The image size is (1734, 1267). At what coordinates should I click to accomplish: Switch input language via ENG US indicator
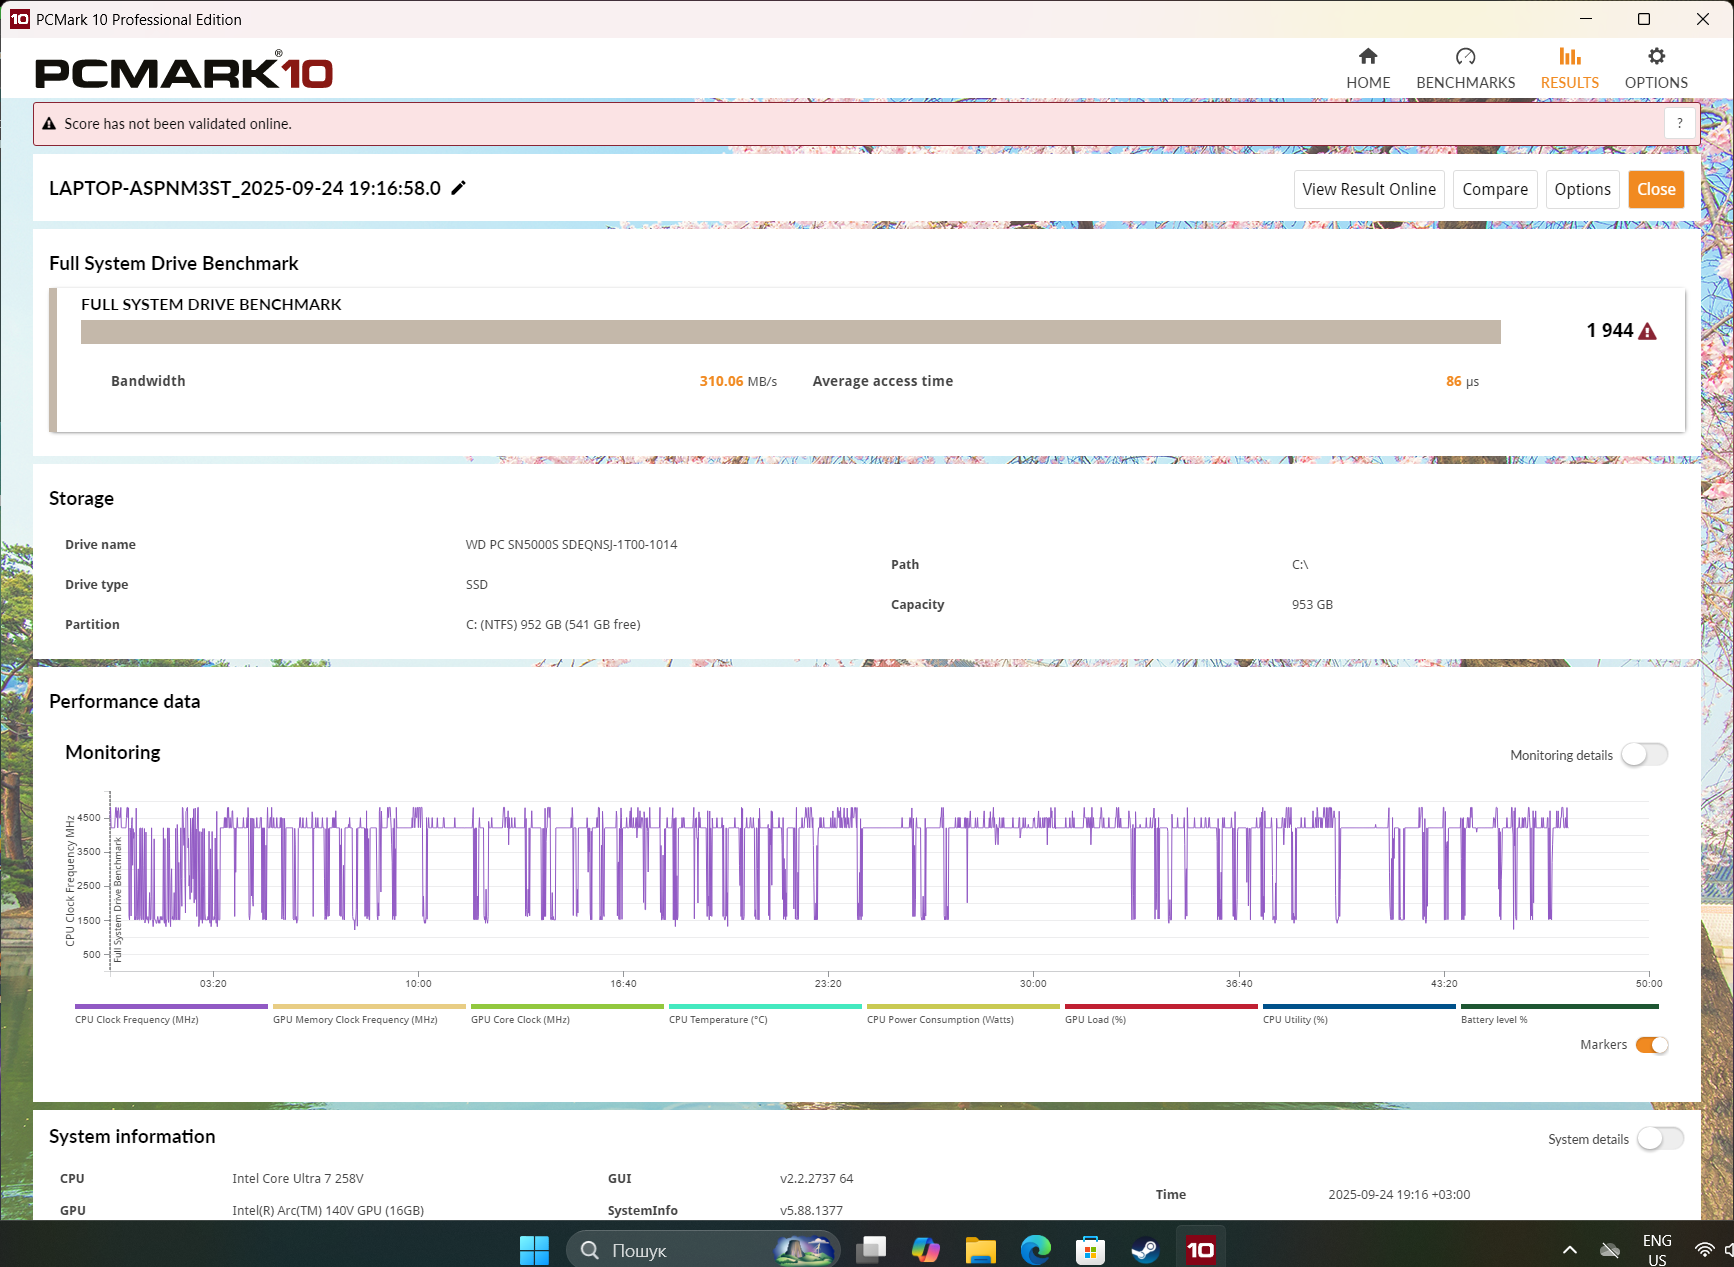point(1657,1250)
